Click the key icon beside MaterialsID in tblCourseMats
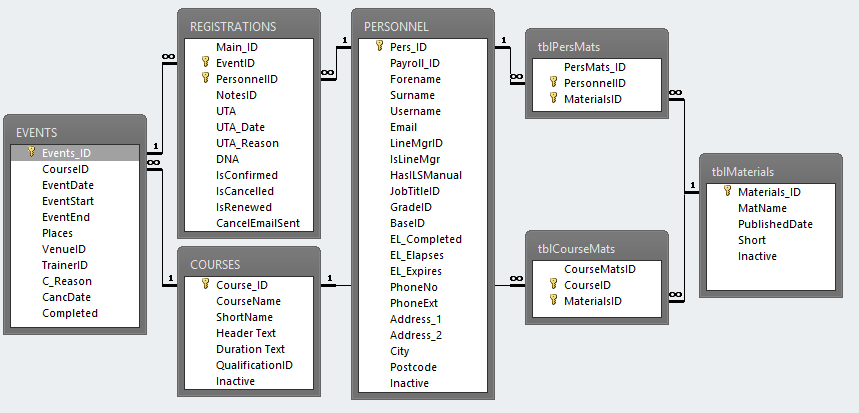859x413 pixels. click(554, 301)
